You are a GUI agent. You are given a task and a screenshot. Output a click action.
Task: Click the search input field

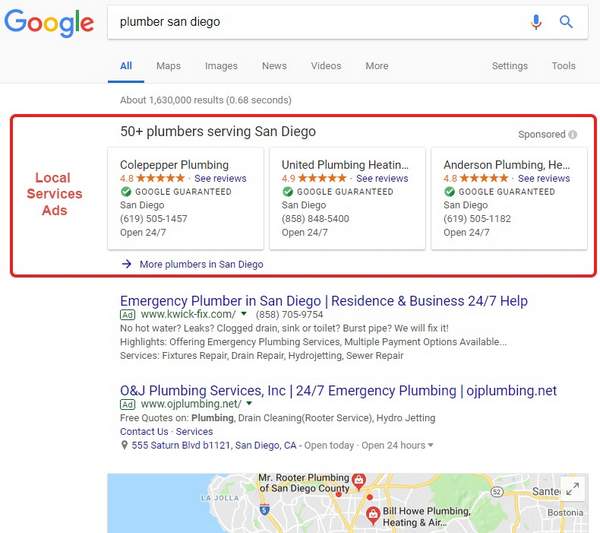(x=320, y=22)
